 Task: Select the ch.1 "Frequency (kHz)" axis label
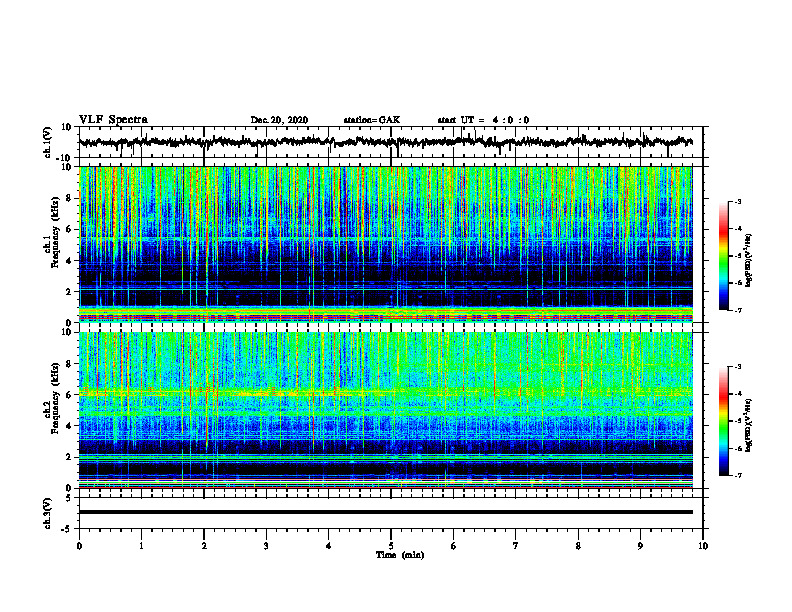(x=55, y=233)
